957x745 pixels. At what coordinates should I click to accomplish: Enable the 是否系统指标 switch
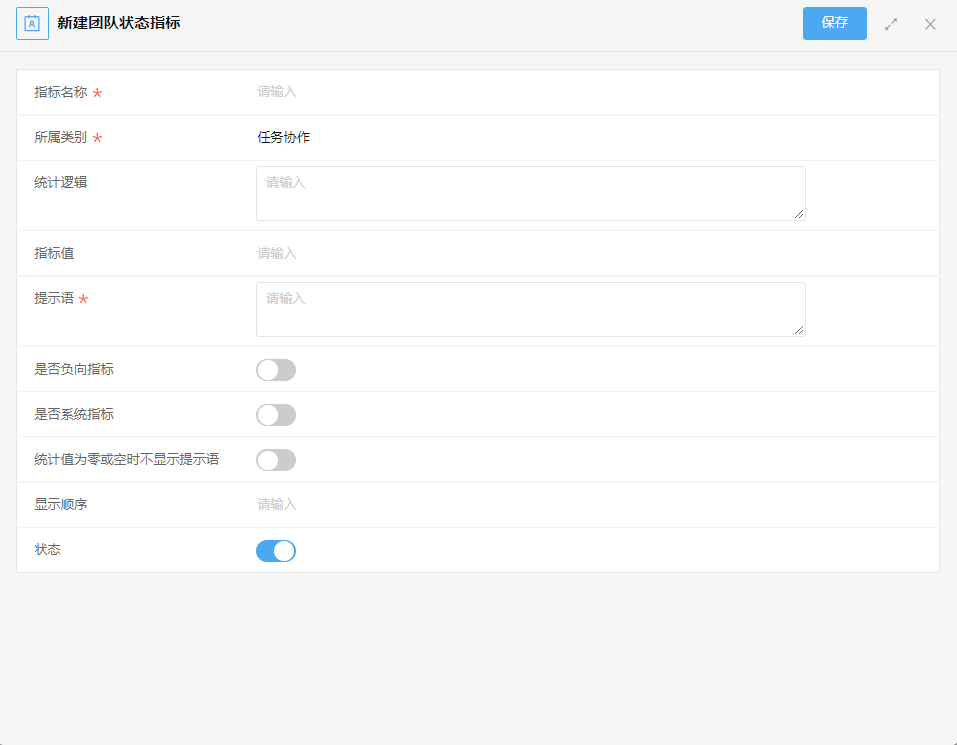click(x=276, y=415)
